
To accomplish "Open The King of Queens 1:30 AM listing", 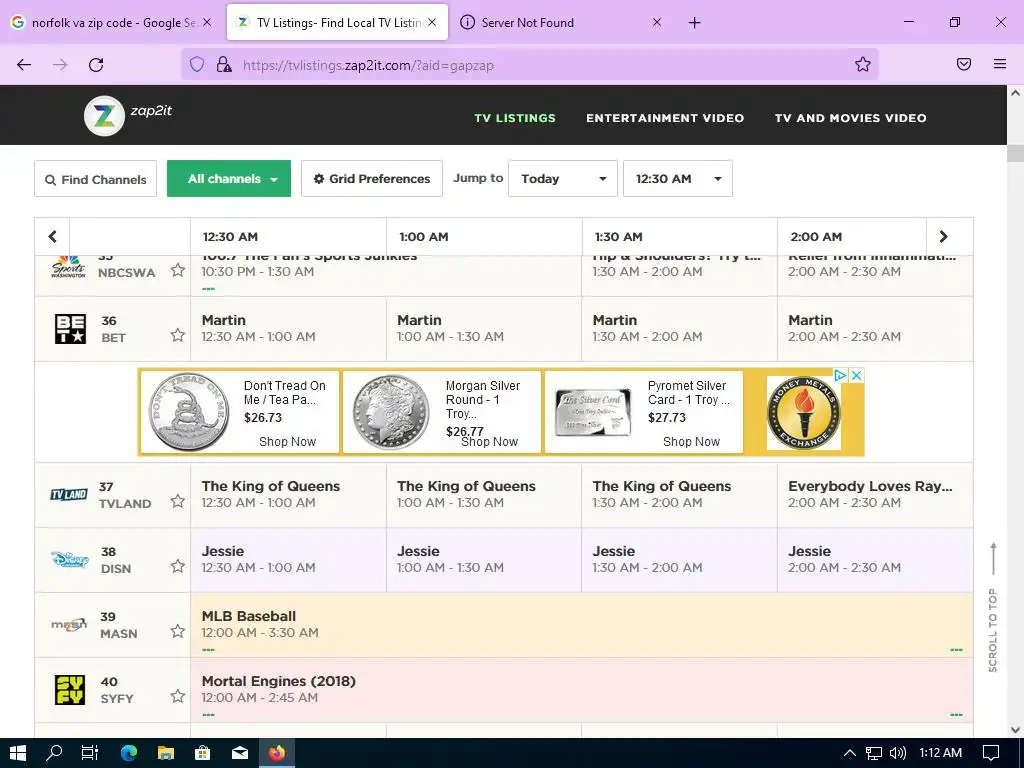I will [679, 494].
